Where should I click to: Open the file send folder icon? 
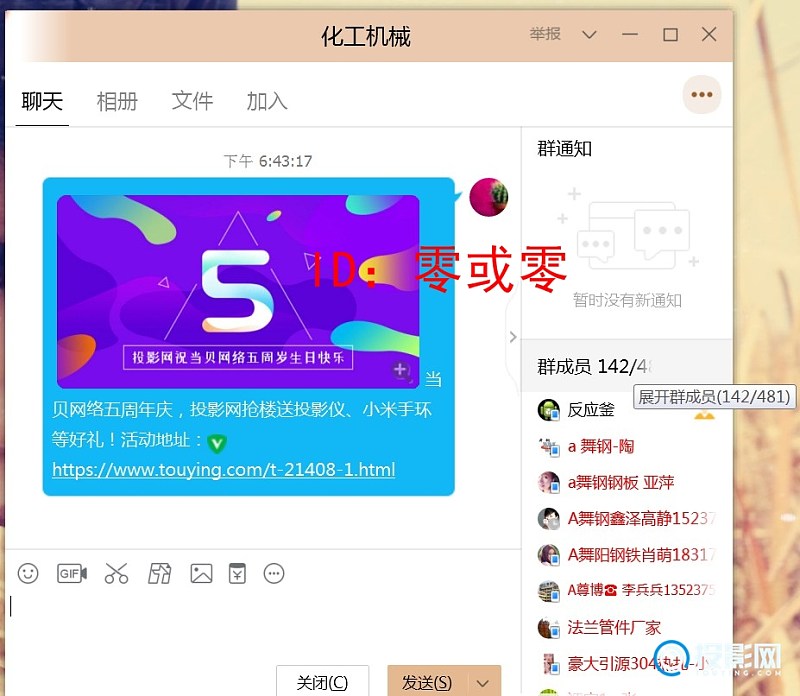[x=160, y=574]
